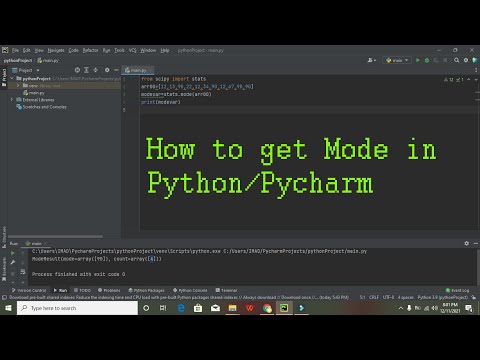Open the Version Control tool window
480x360 pixels.
29,290
